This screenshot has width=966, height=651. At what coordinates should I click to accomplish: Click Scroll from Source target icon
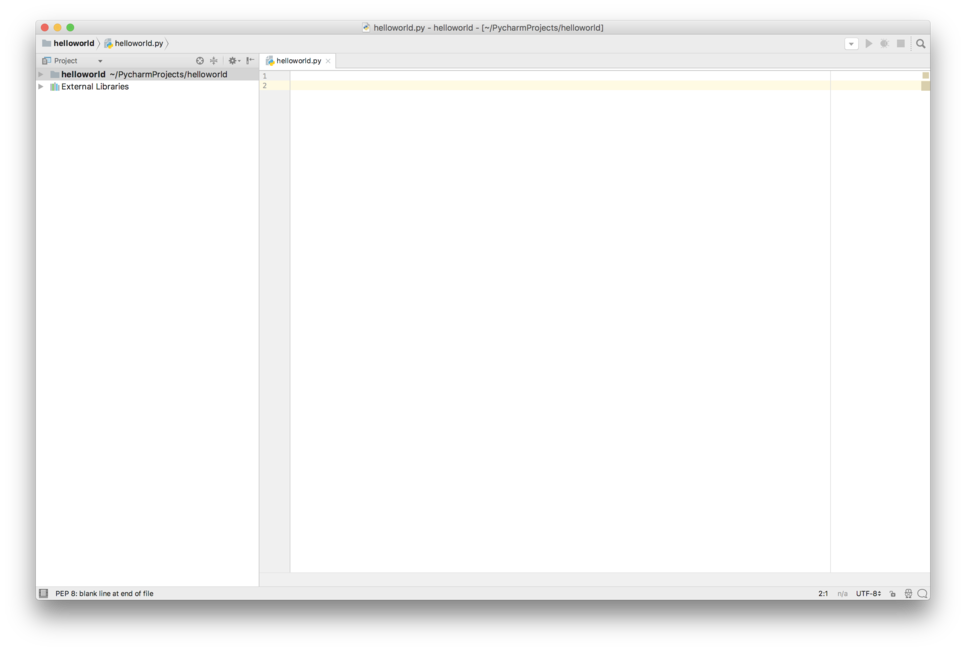pos(200,60)
